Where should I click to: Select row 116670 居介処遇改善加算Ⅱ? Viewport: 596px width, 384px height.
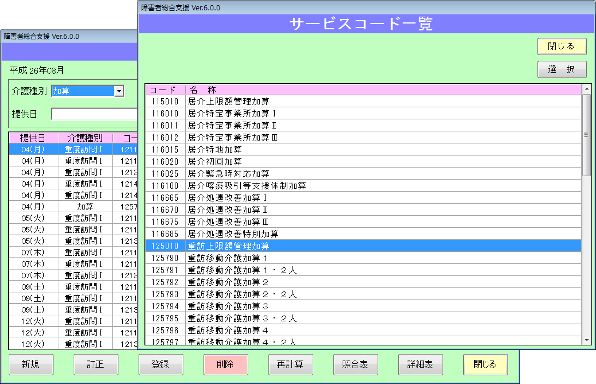pos(363,210)
